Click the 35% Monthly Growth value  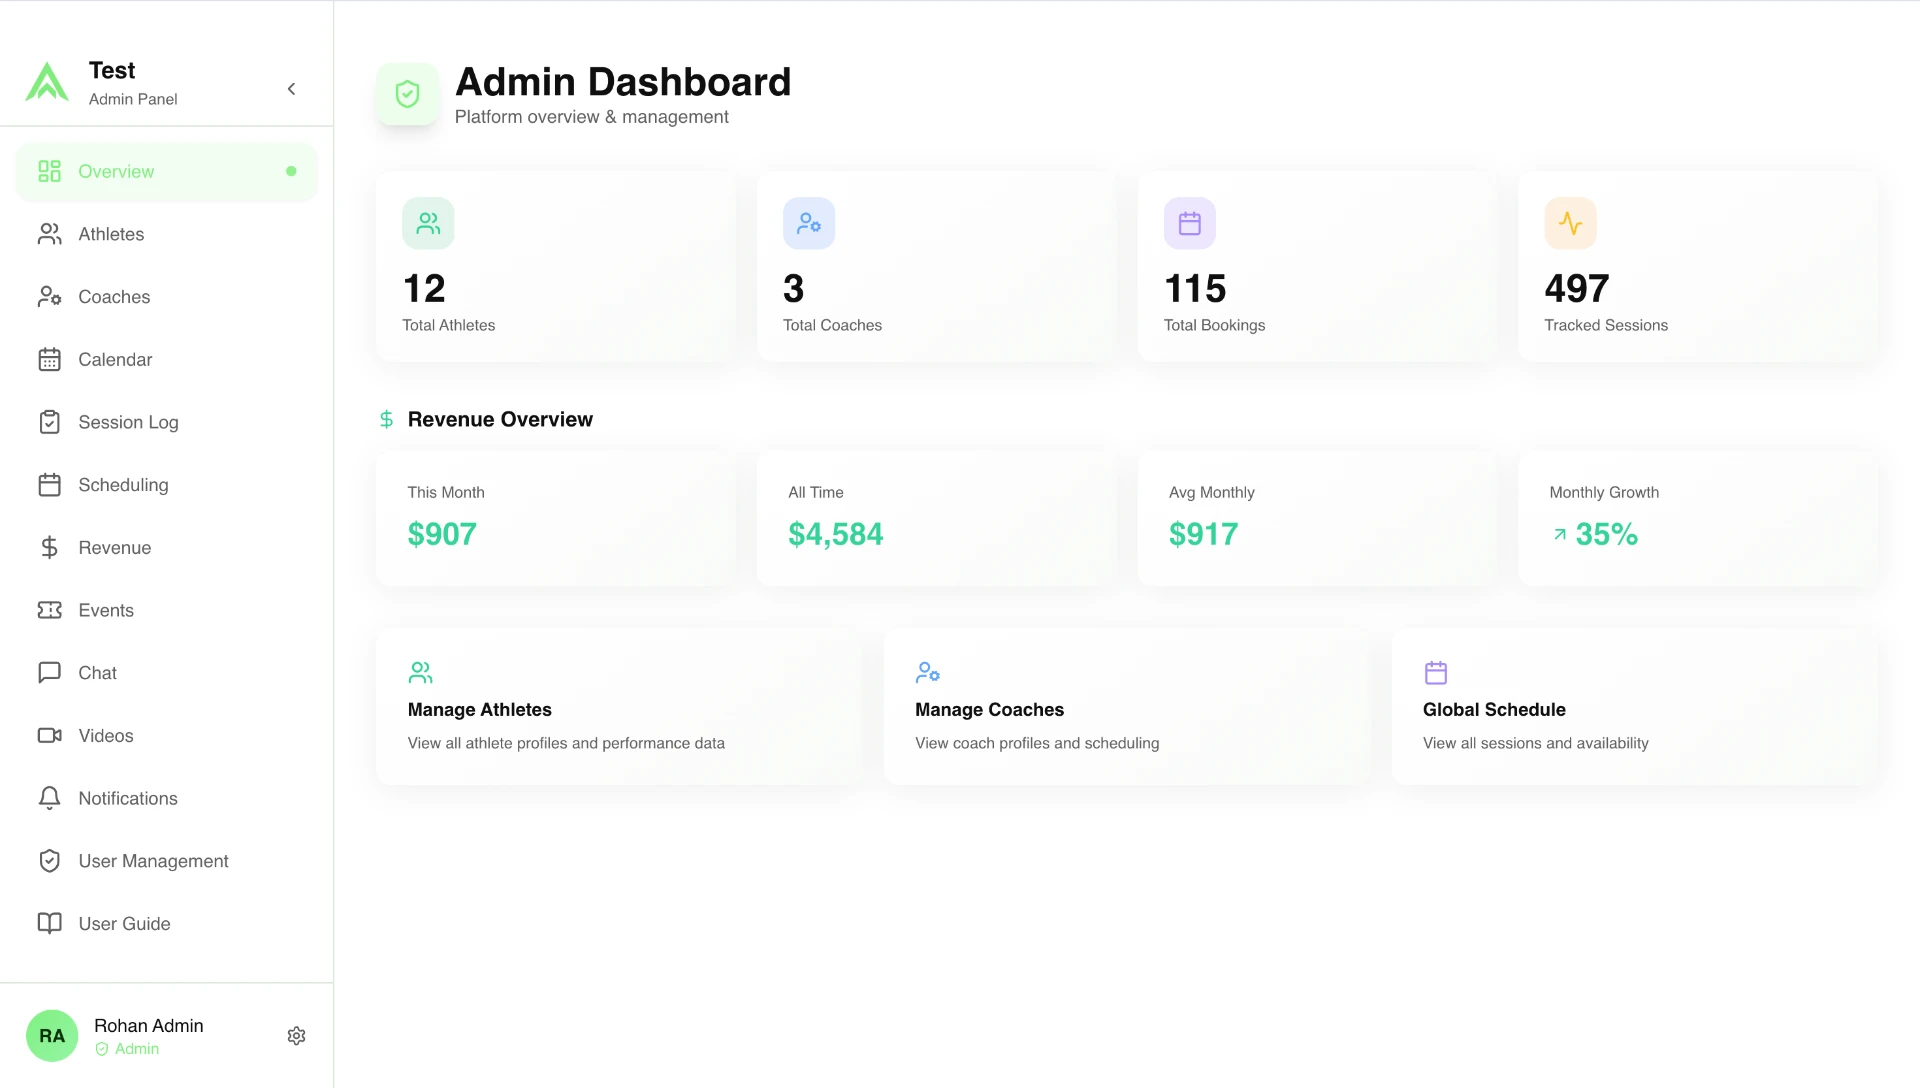point(1607,535)
